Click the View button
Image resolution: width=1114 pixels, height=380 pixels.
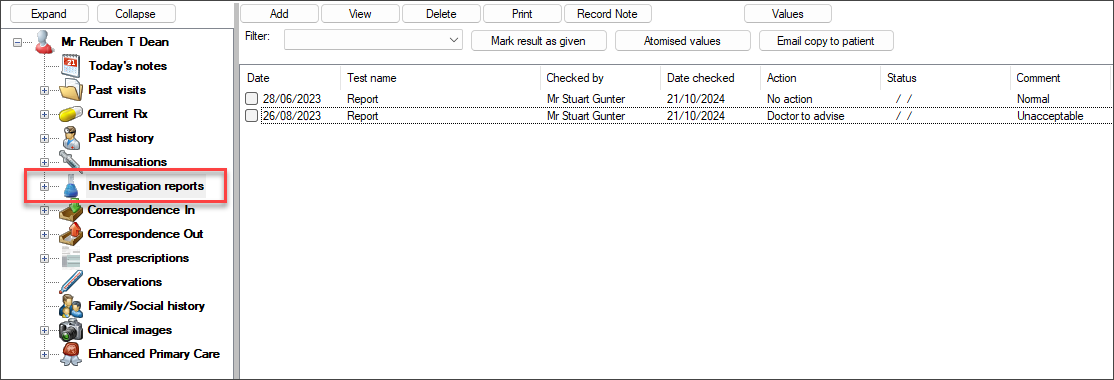360,13
